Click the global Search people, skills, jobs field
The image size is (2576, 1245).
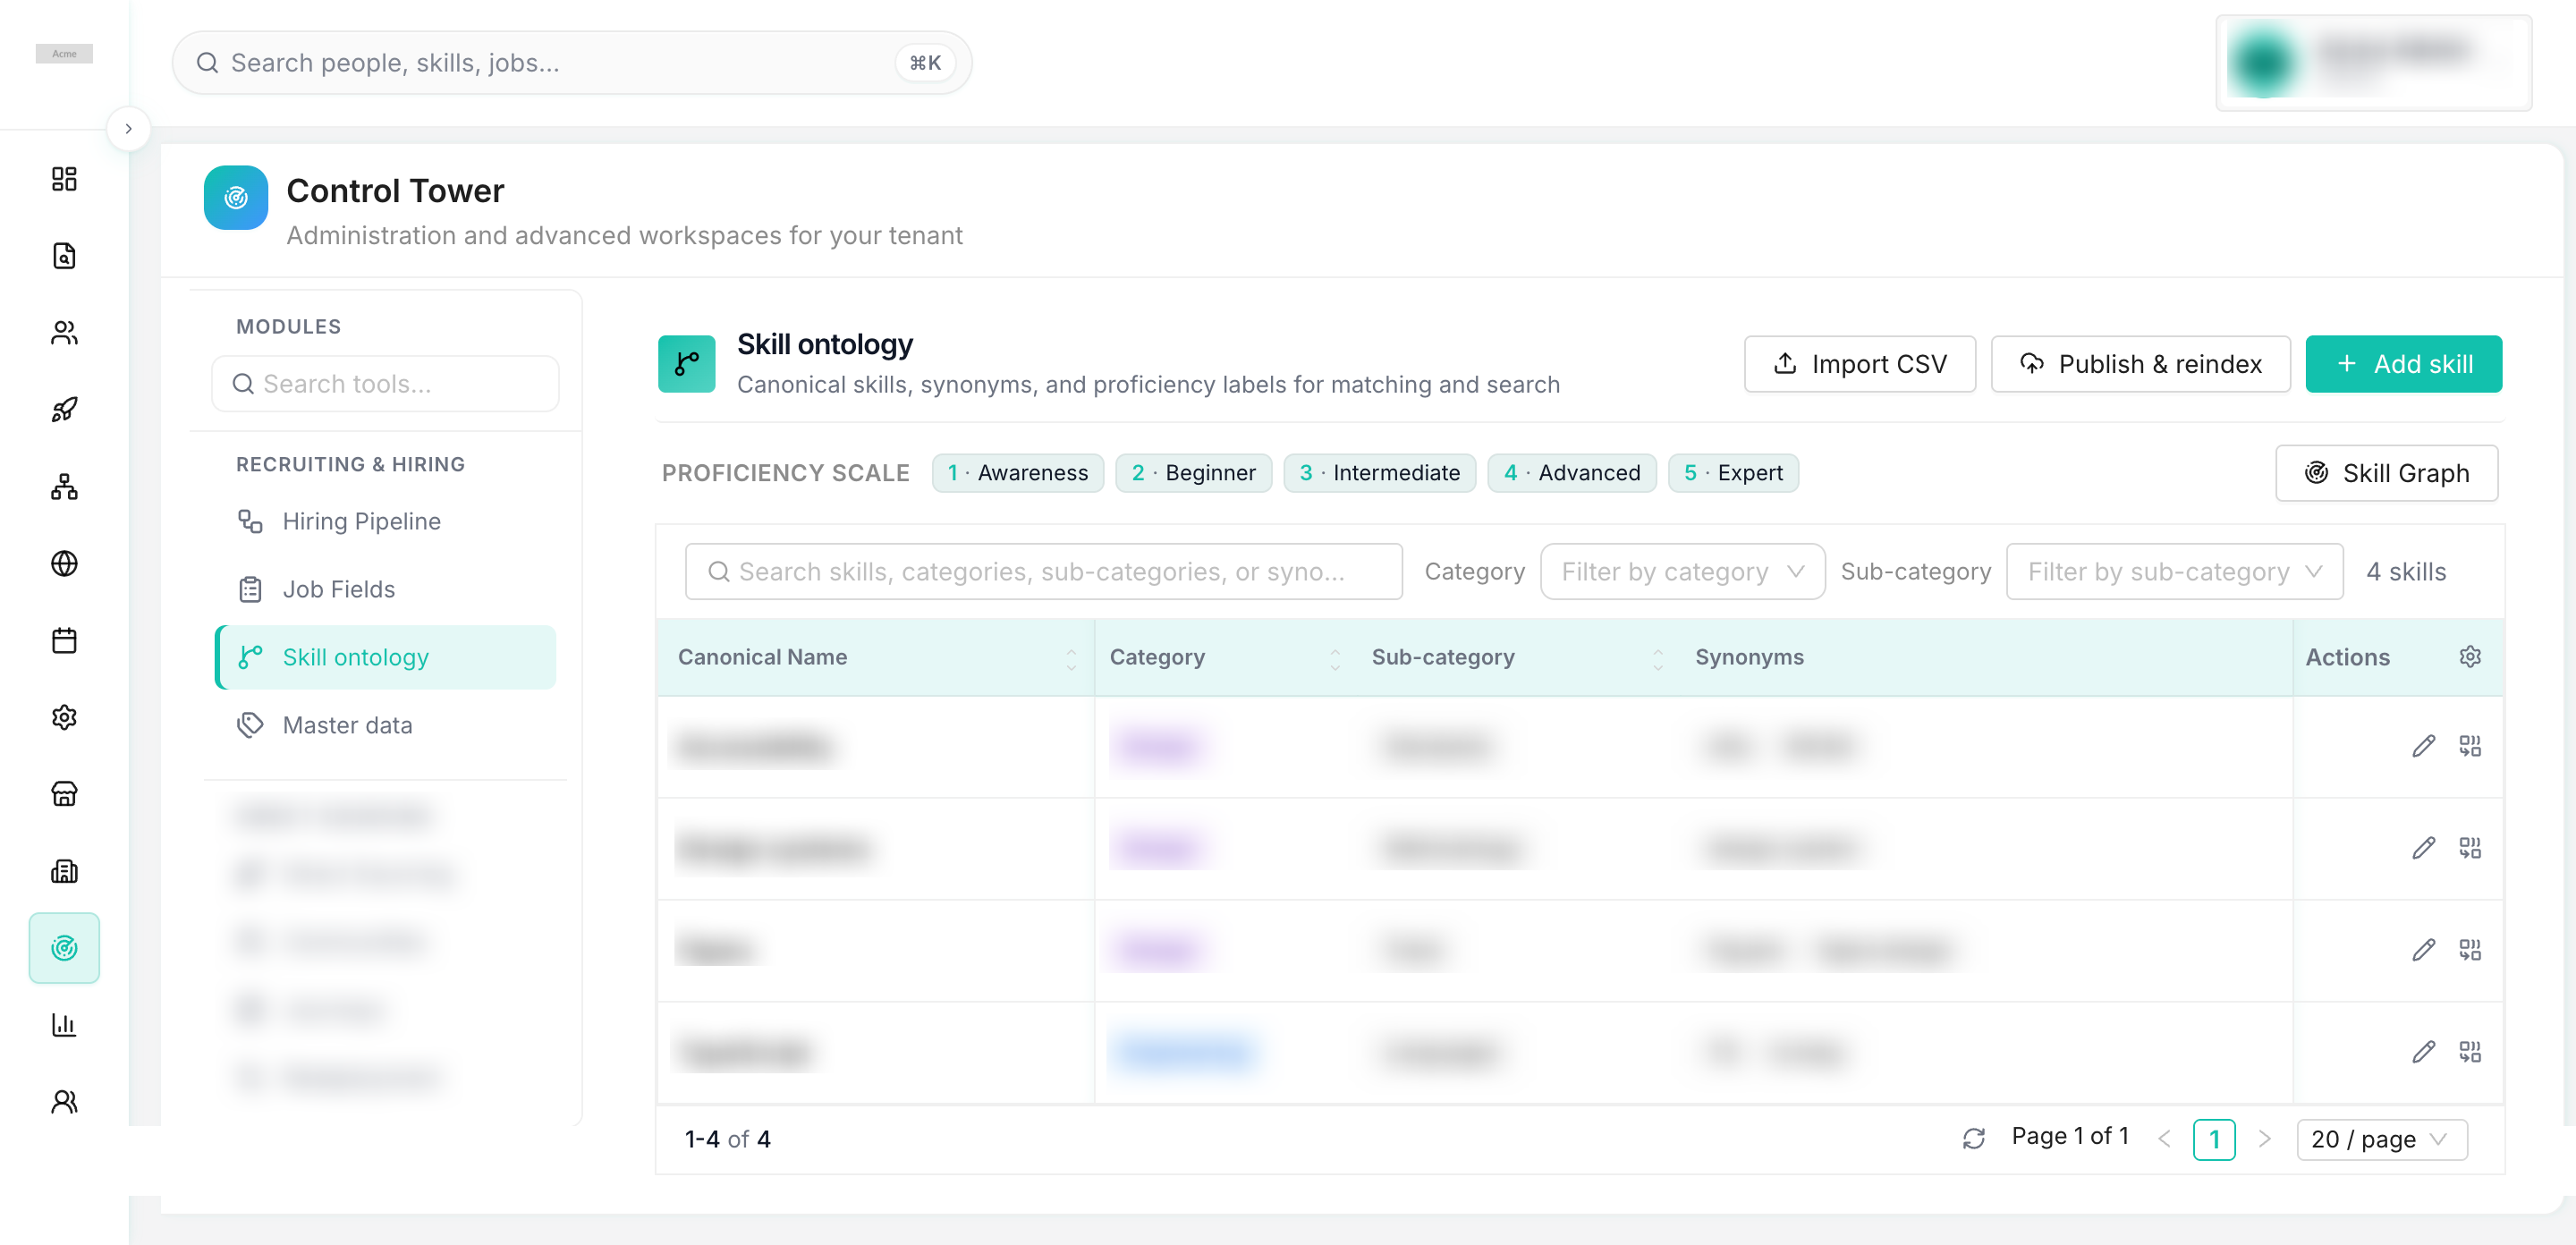(572, 63)
